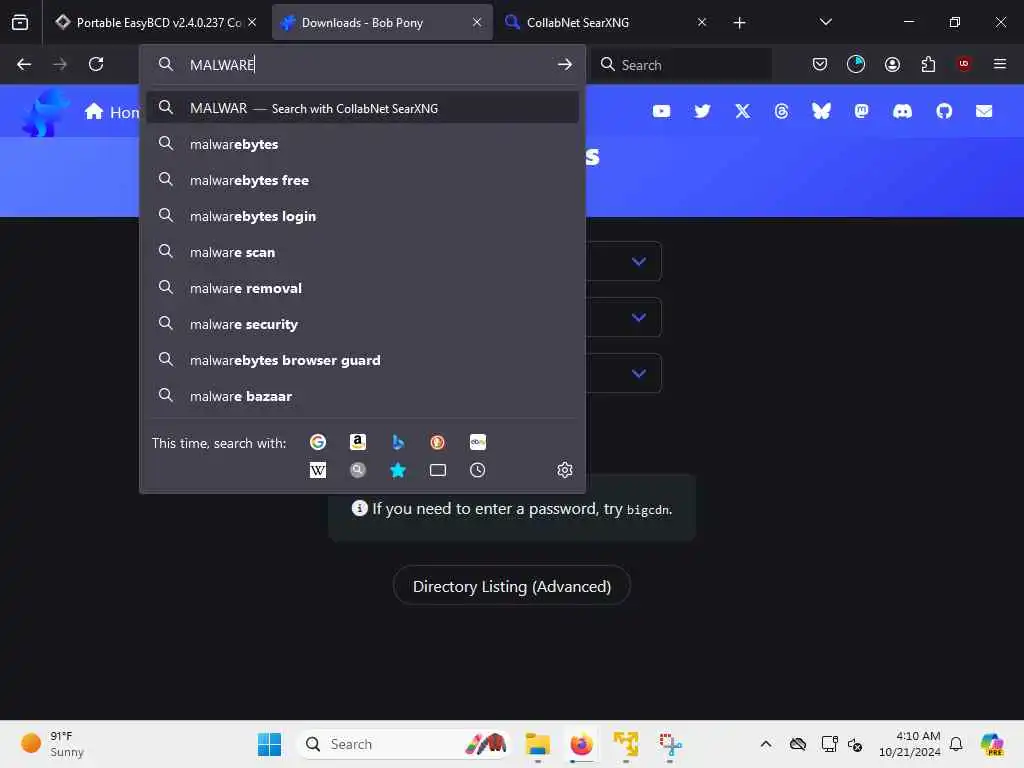Open Firefox View button
The image size is (1024, 768).
(x=20, y=22)
